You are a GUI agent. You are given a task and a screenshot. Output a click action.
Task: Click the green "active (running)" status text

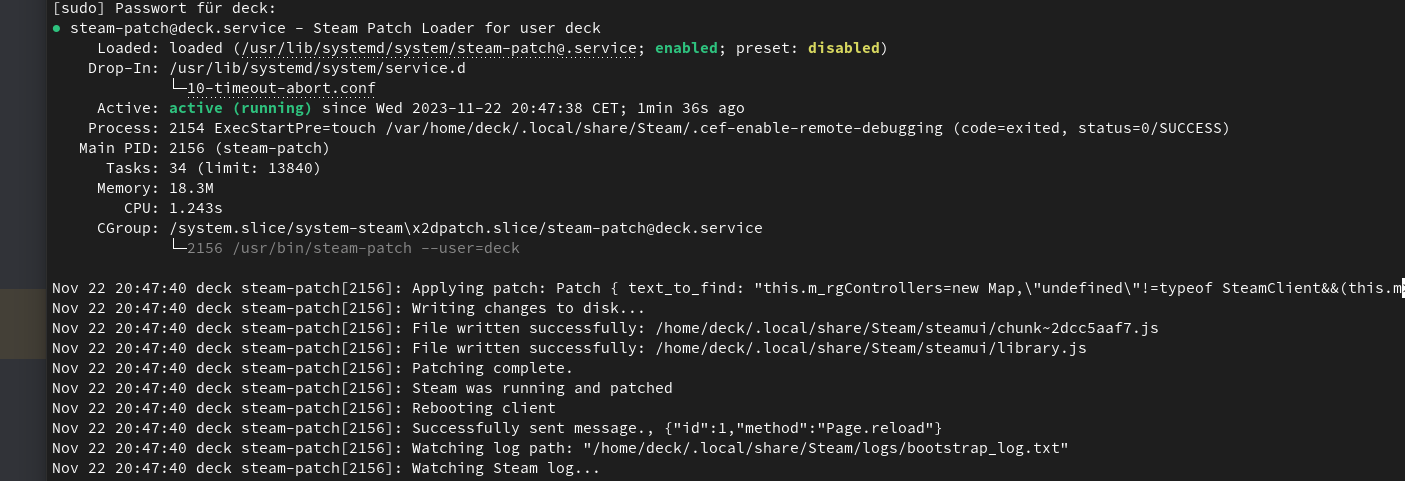[x=240, y=108]
